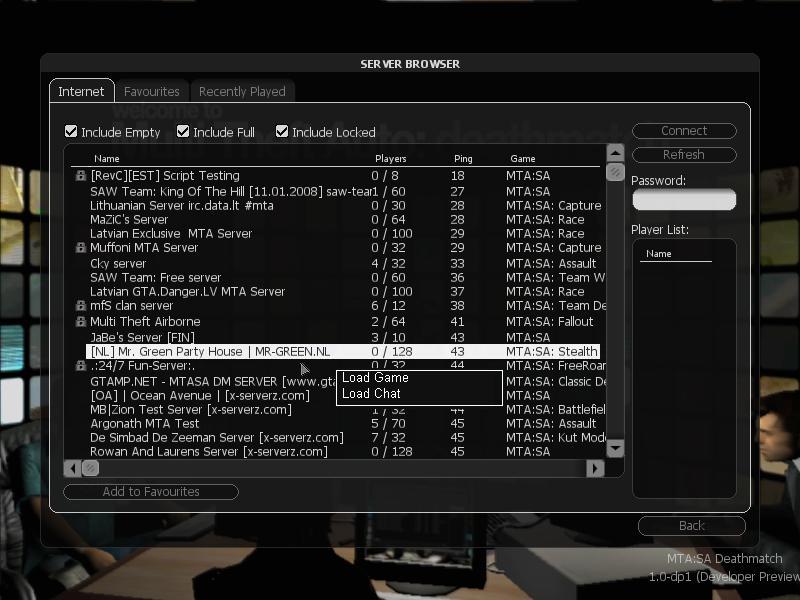Viewport: 800px width, 600px height.
Task: Click the lock icon next to Muffoni MTA Server
Action: [81, 247]
